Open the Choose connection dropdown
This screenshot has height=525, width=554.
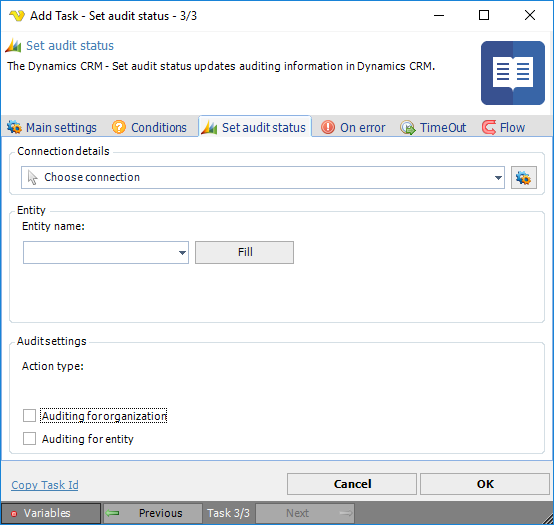pos(263,177)
